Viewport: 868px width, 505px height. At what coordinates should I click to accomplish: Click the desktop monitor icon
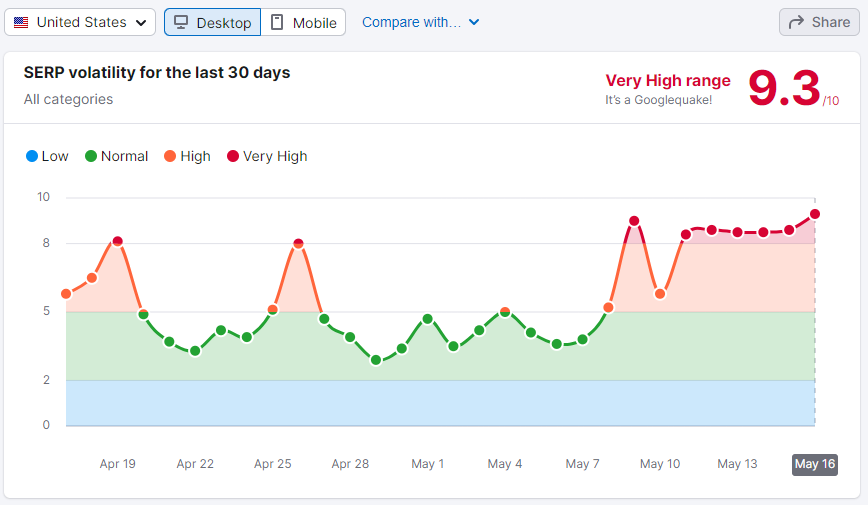point(181,22)
